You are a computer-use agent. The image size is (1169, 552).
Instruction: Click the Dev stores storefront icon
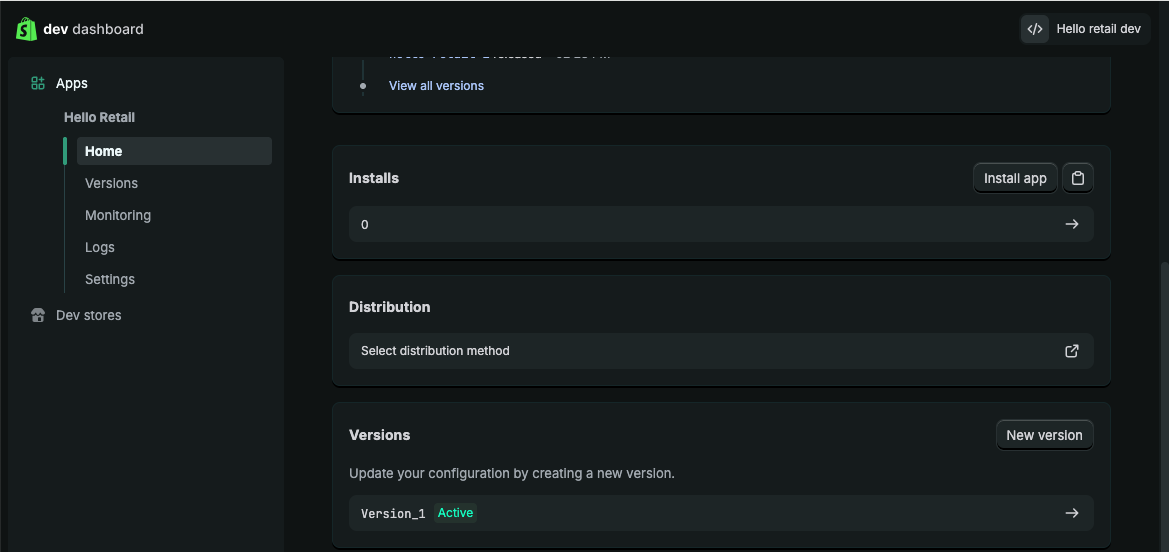coord(38,315)
